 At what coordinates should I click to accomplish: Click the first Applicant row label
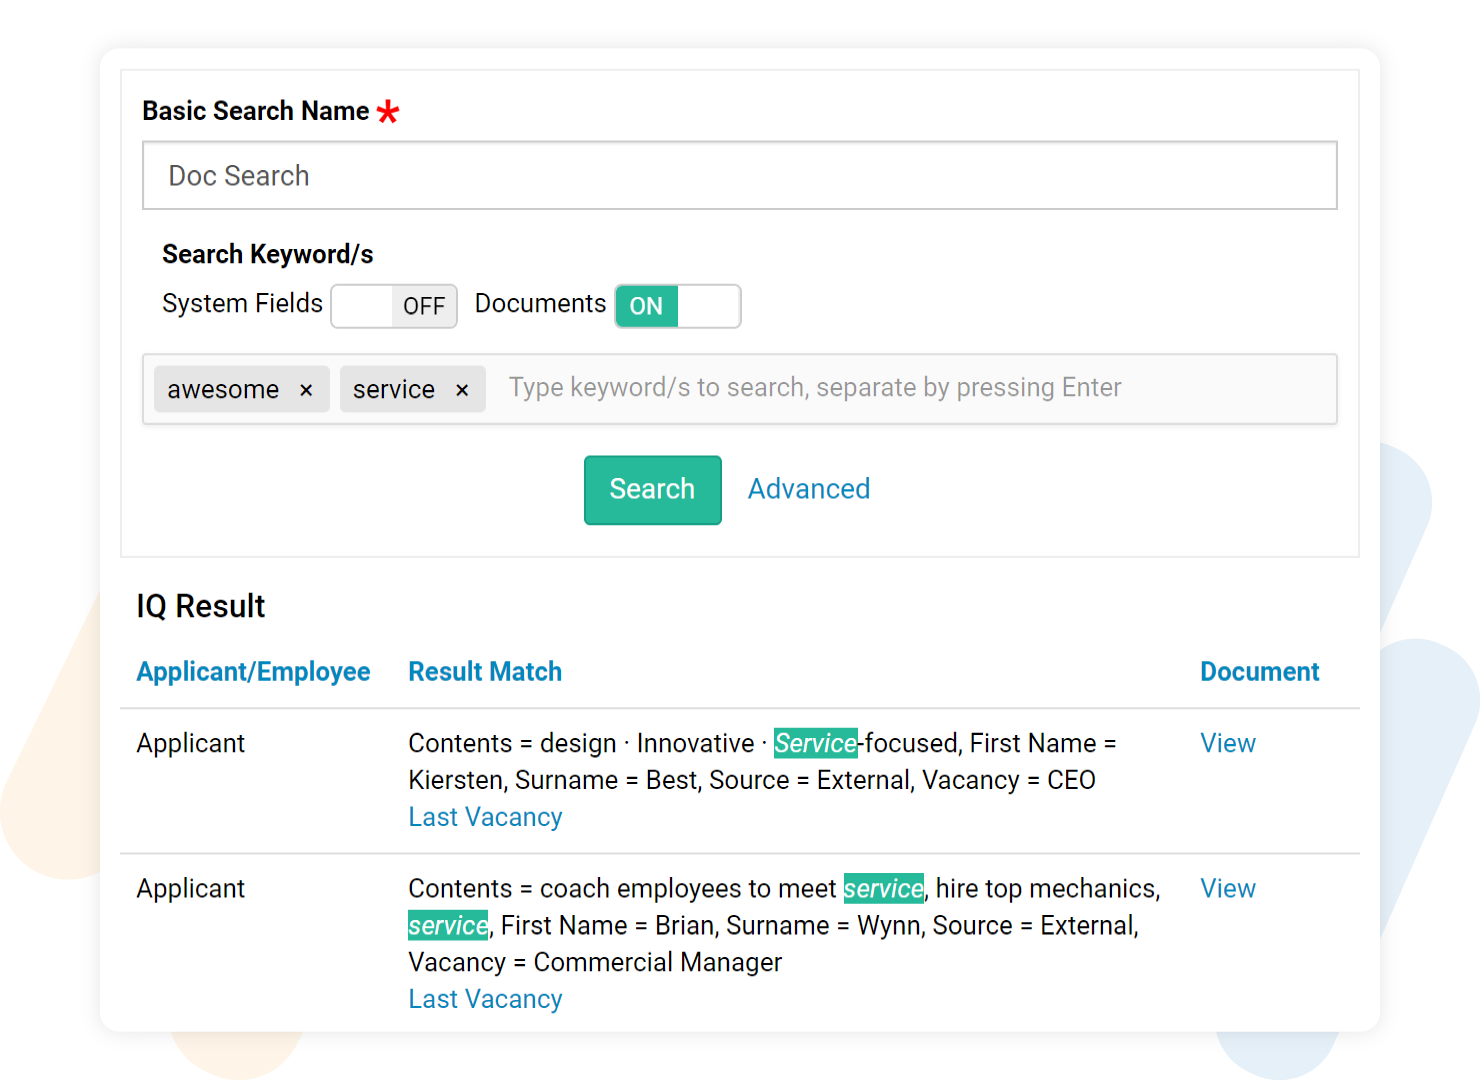190,743
